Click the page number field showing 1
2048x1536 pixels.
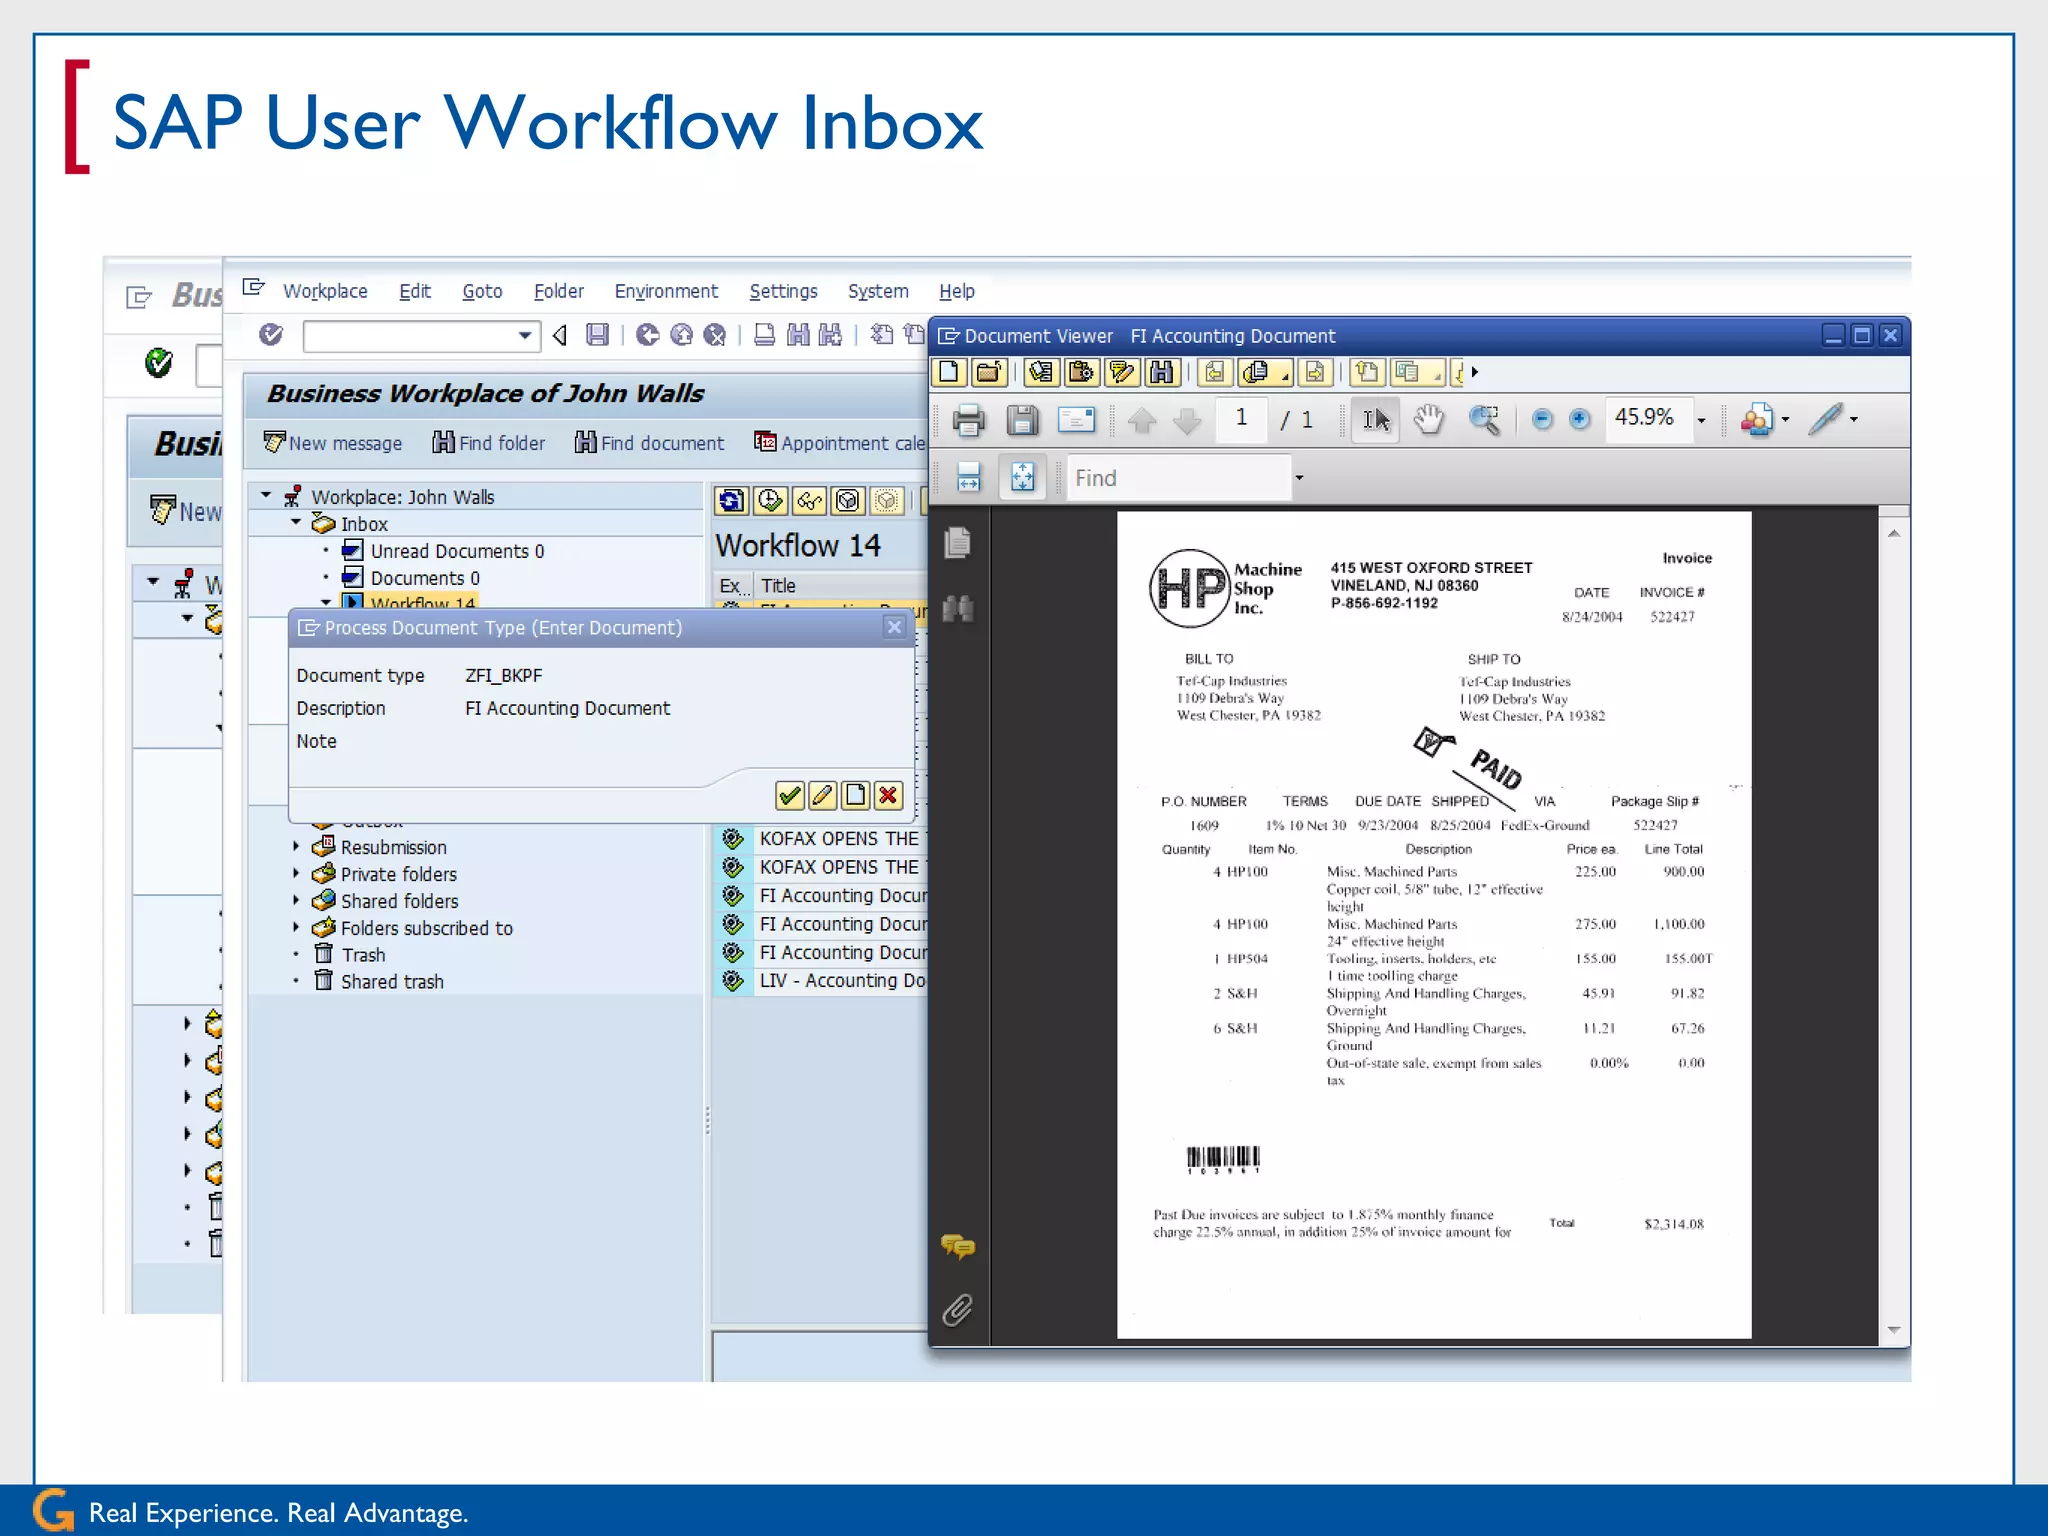1241,419
